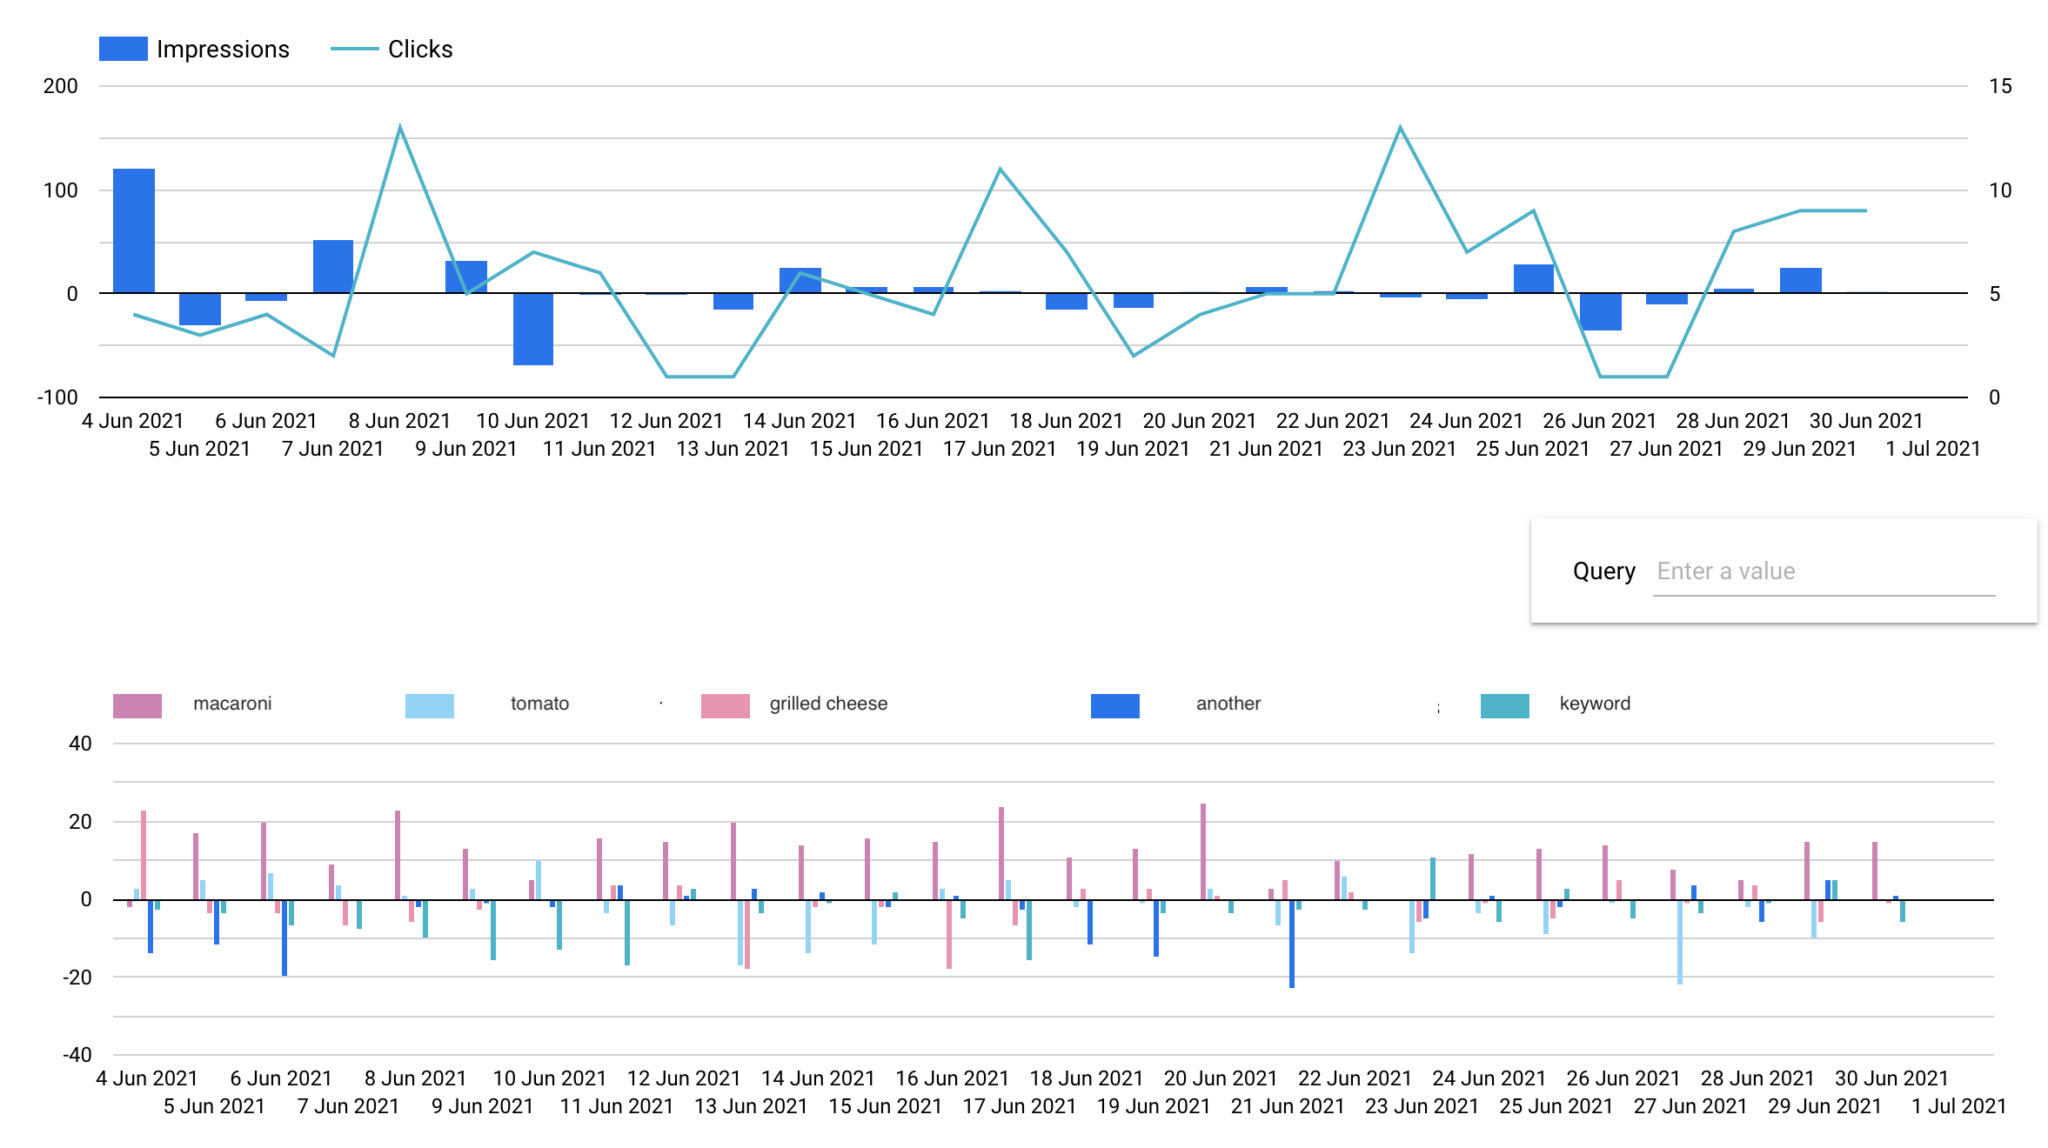Viewport: 2048px width, 1148px height.
Task: Click the another legend swatch
Action: [x=1115, y=705]
